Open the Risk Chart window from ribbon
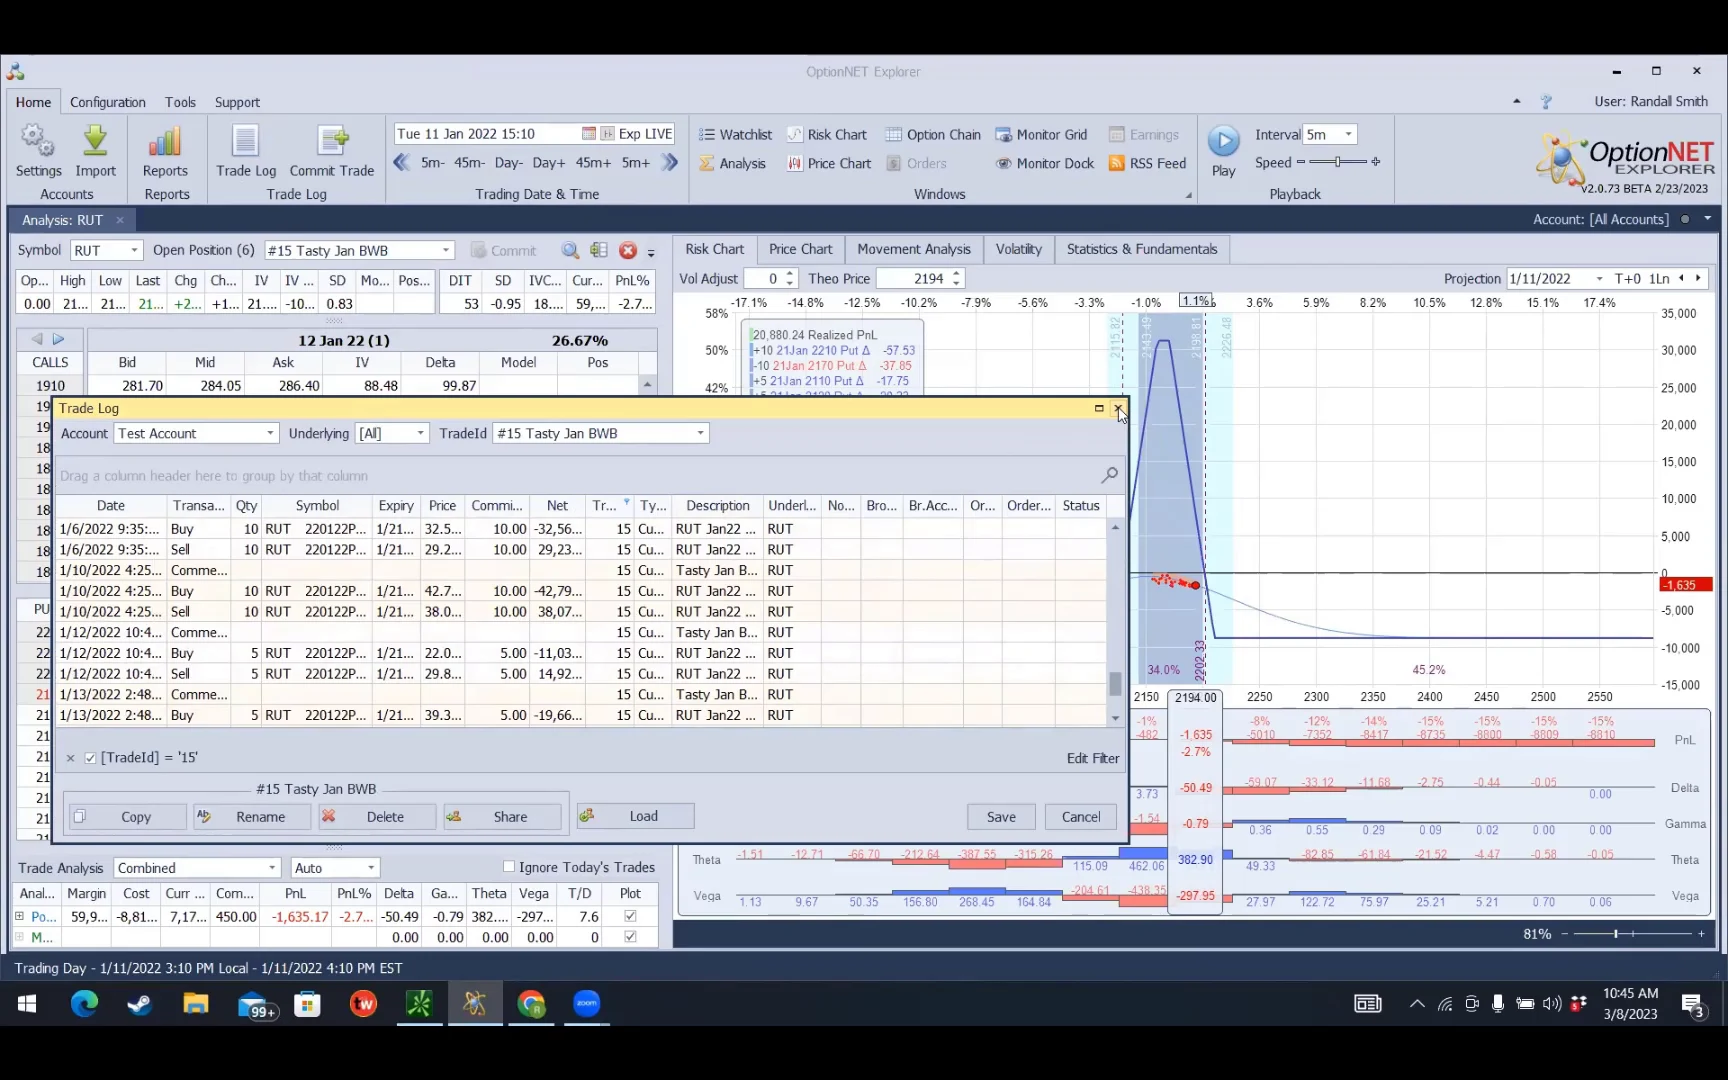 827,135
